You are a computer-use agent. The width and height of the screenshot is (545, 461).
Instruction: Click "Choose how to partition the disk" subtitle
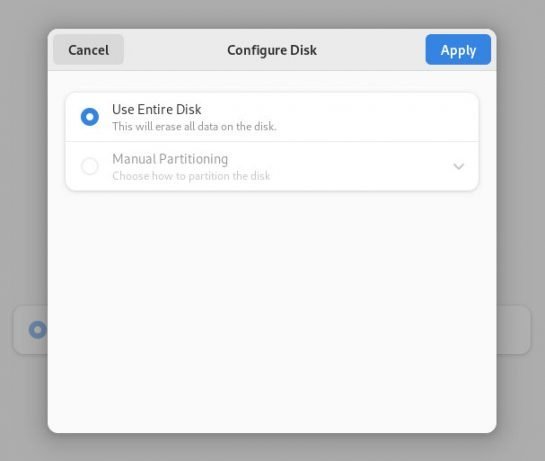tap(191, 176)
